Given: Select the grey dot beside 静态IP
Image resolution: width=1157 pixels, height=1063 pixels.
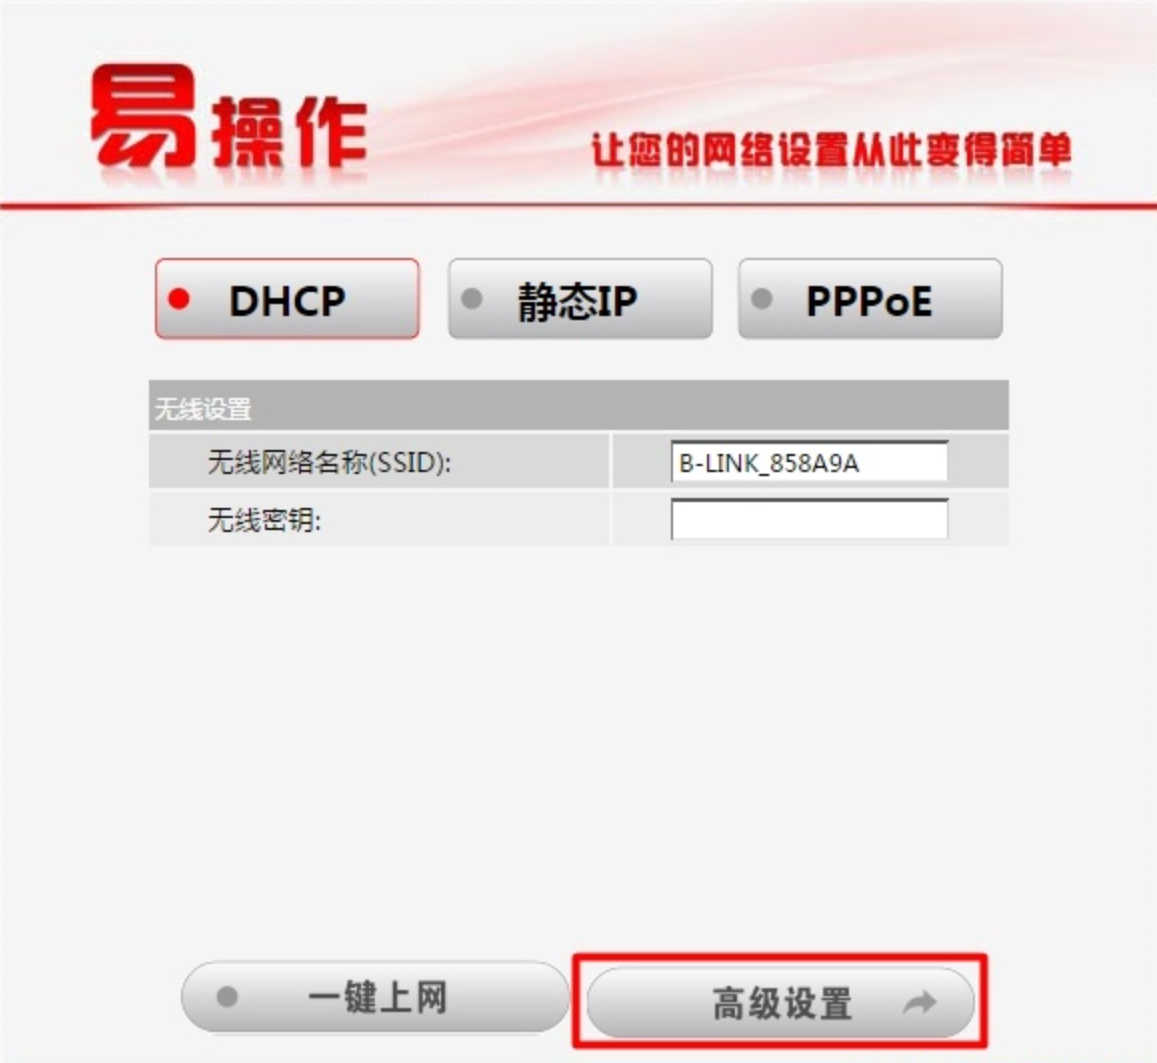Looking at the screenshot, I should [x=472, y=299].
